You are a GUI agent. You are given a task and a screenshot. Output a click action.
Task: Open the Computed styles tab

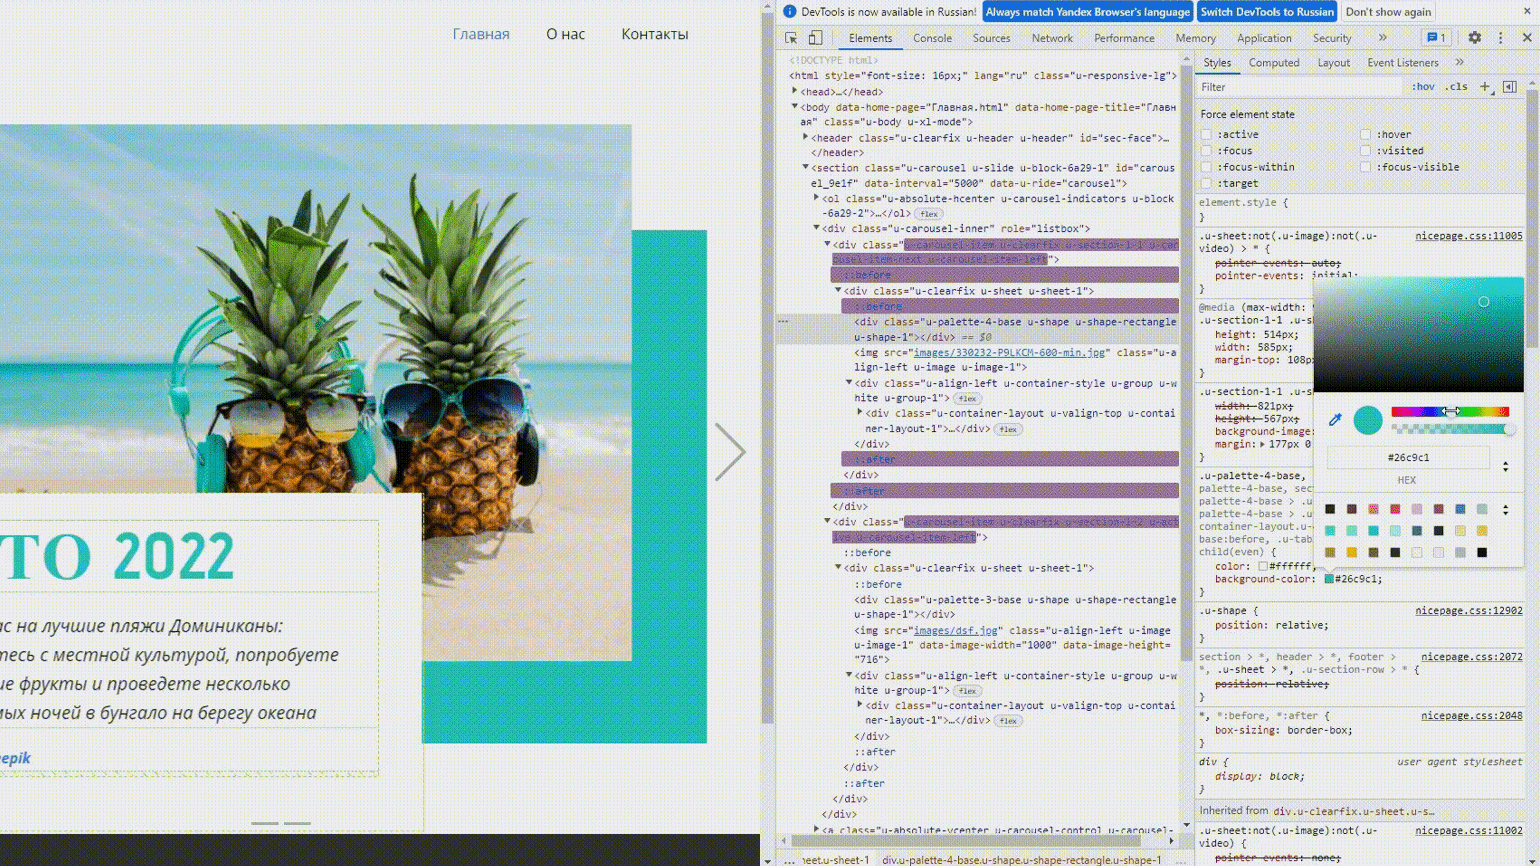(x=1274, y=62)
